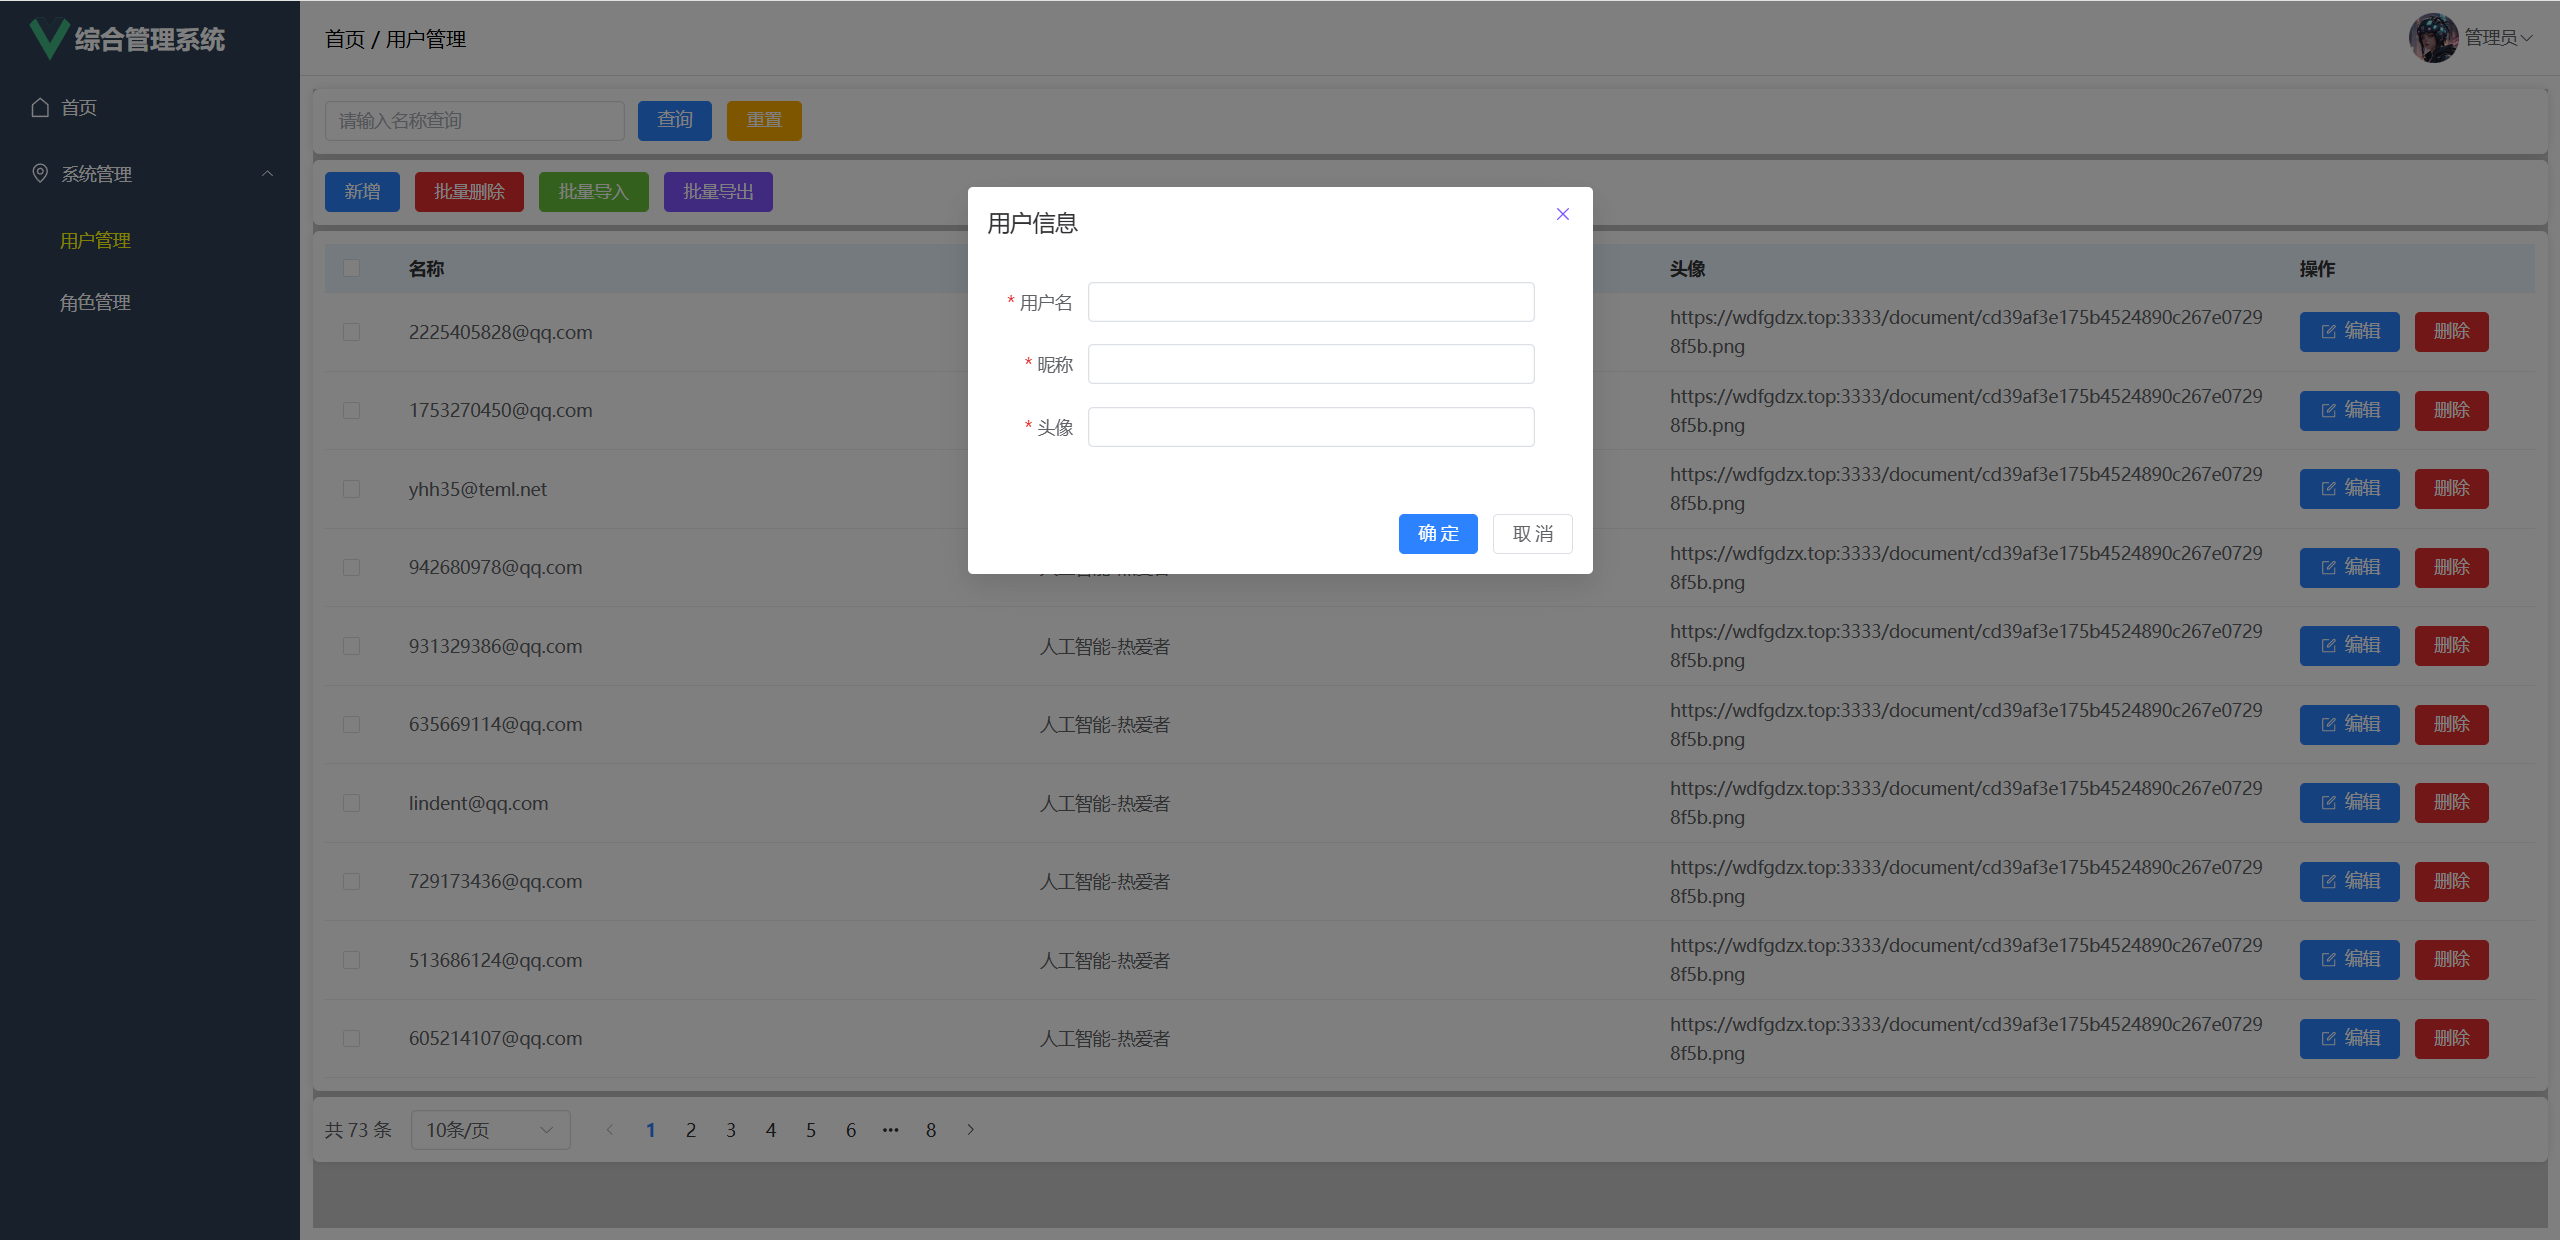
Task: Click into the 用户名 input field
Action: tap(1310, 302)
